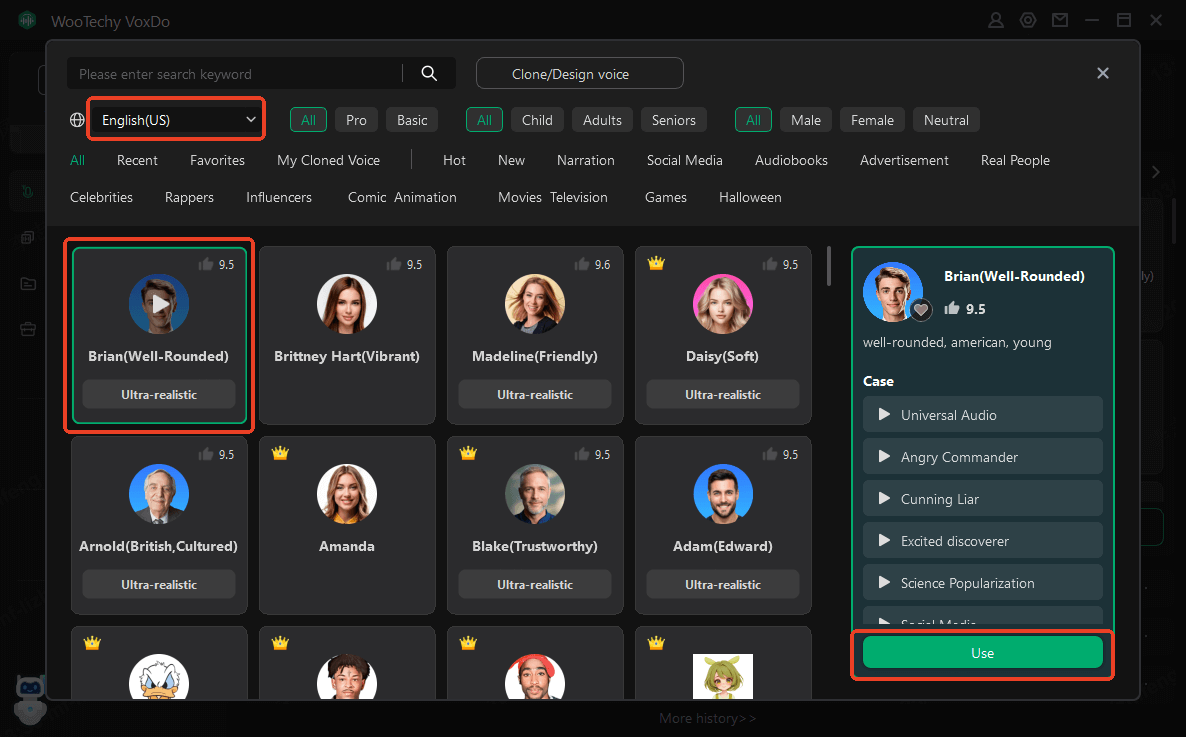Screen dimensions: 1186x737
Task: Filter voices by Seniors age group
Action: 673,120
